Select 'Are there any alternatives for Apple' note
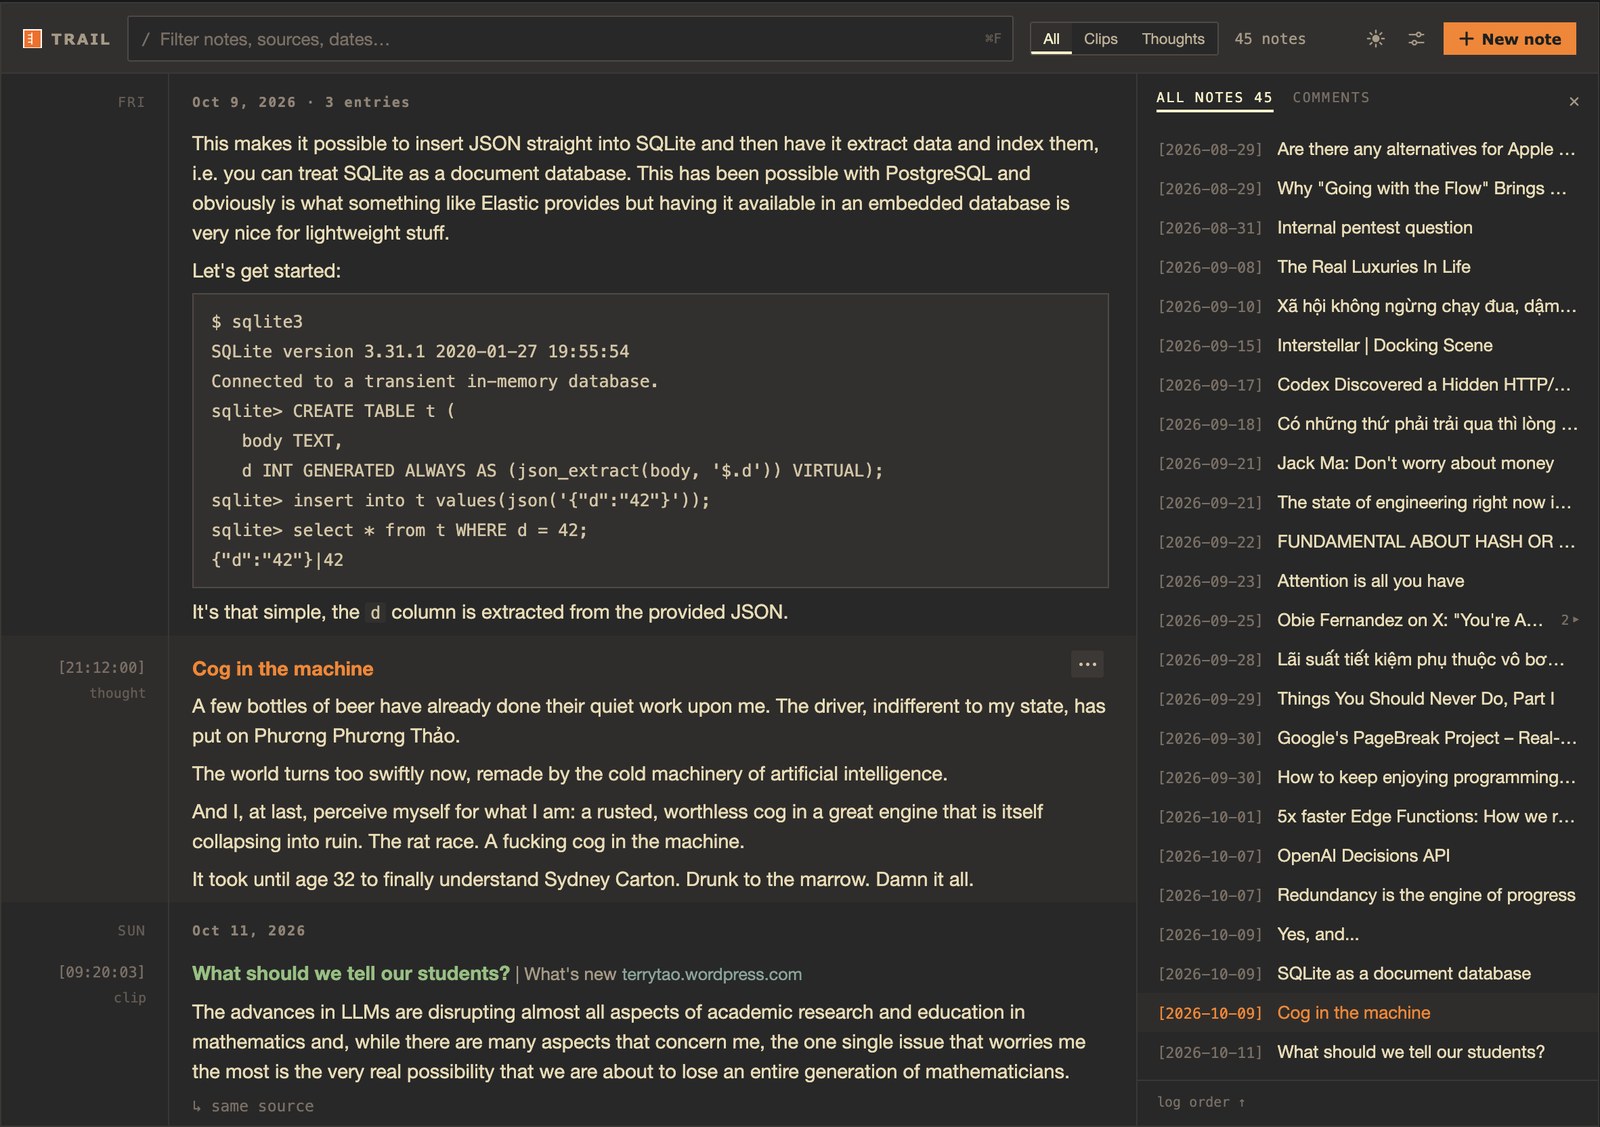Screen dimensions: 1600x1127 pos(1367,149)
